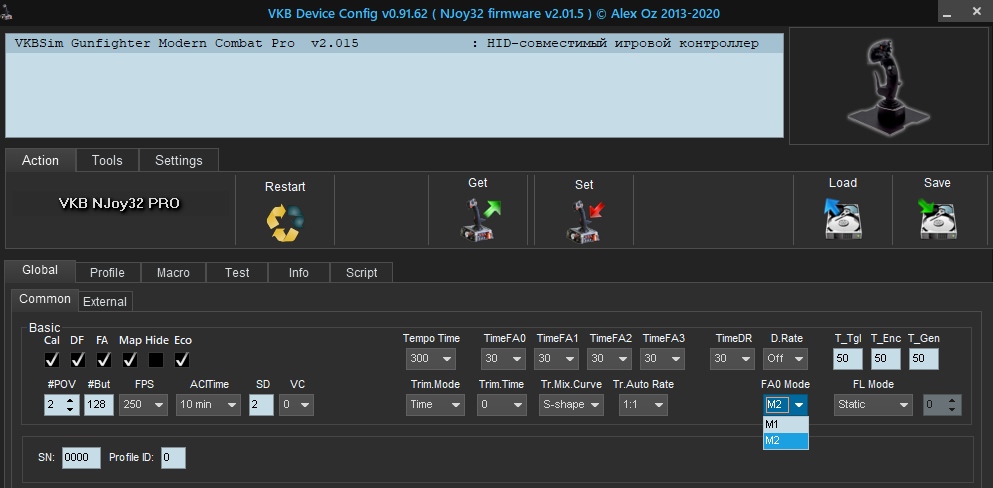The height and width of the screenshot is (488, 993).
Task: Click the #But input field
Action: click(x=99, y=404)
